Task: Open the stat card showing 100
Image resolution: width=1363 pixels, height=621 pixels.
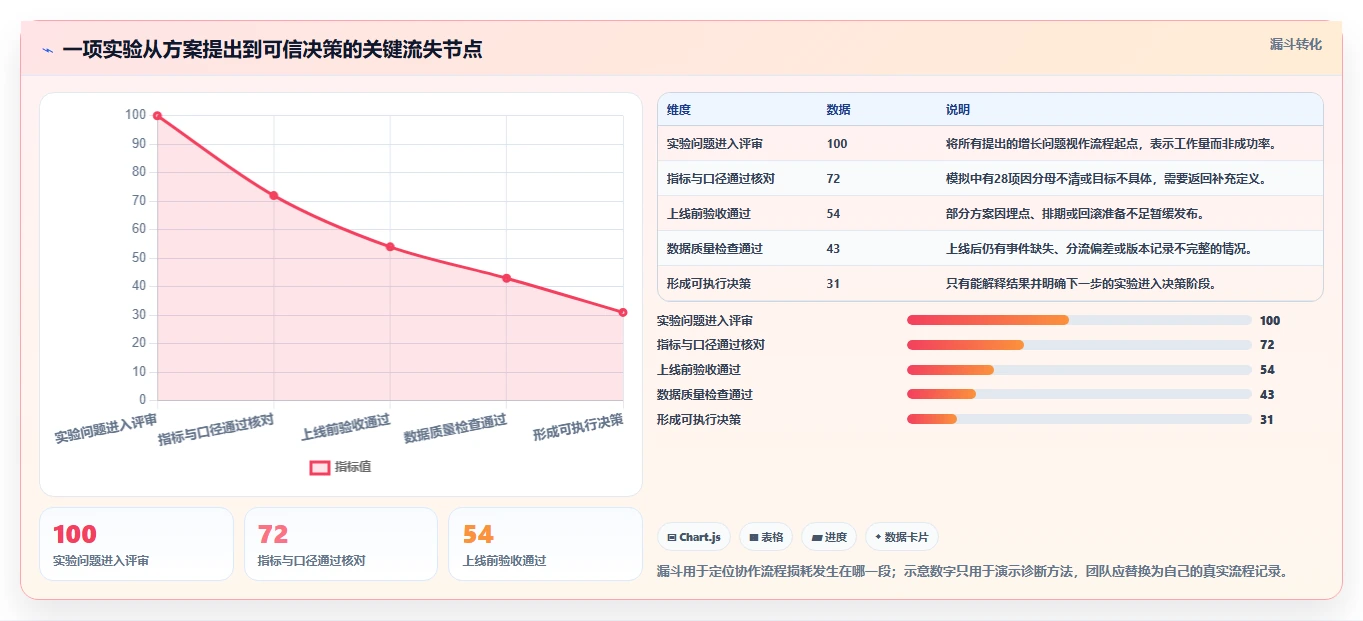Action: (136, 544)
